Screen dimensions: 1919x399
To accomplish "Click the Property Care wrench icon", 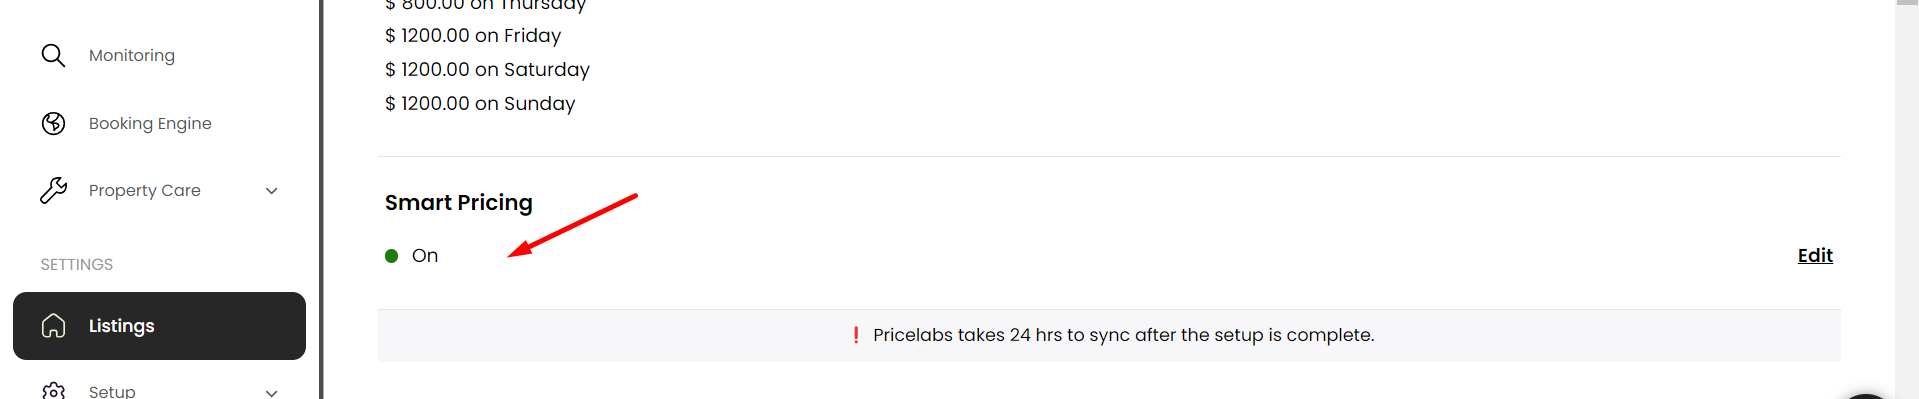I will [x=53, y=190].
